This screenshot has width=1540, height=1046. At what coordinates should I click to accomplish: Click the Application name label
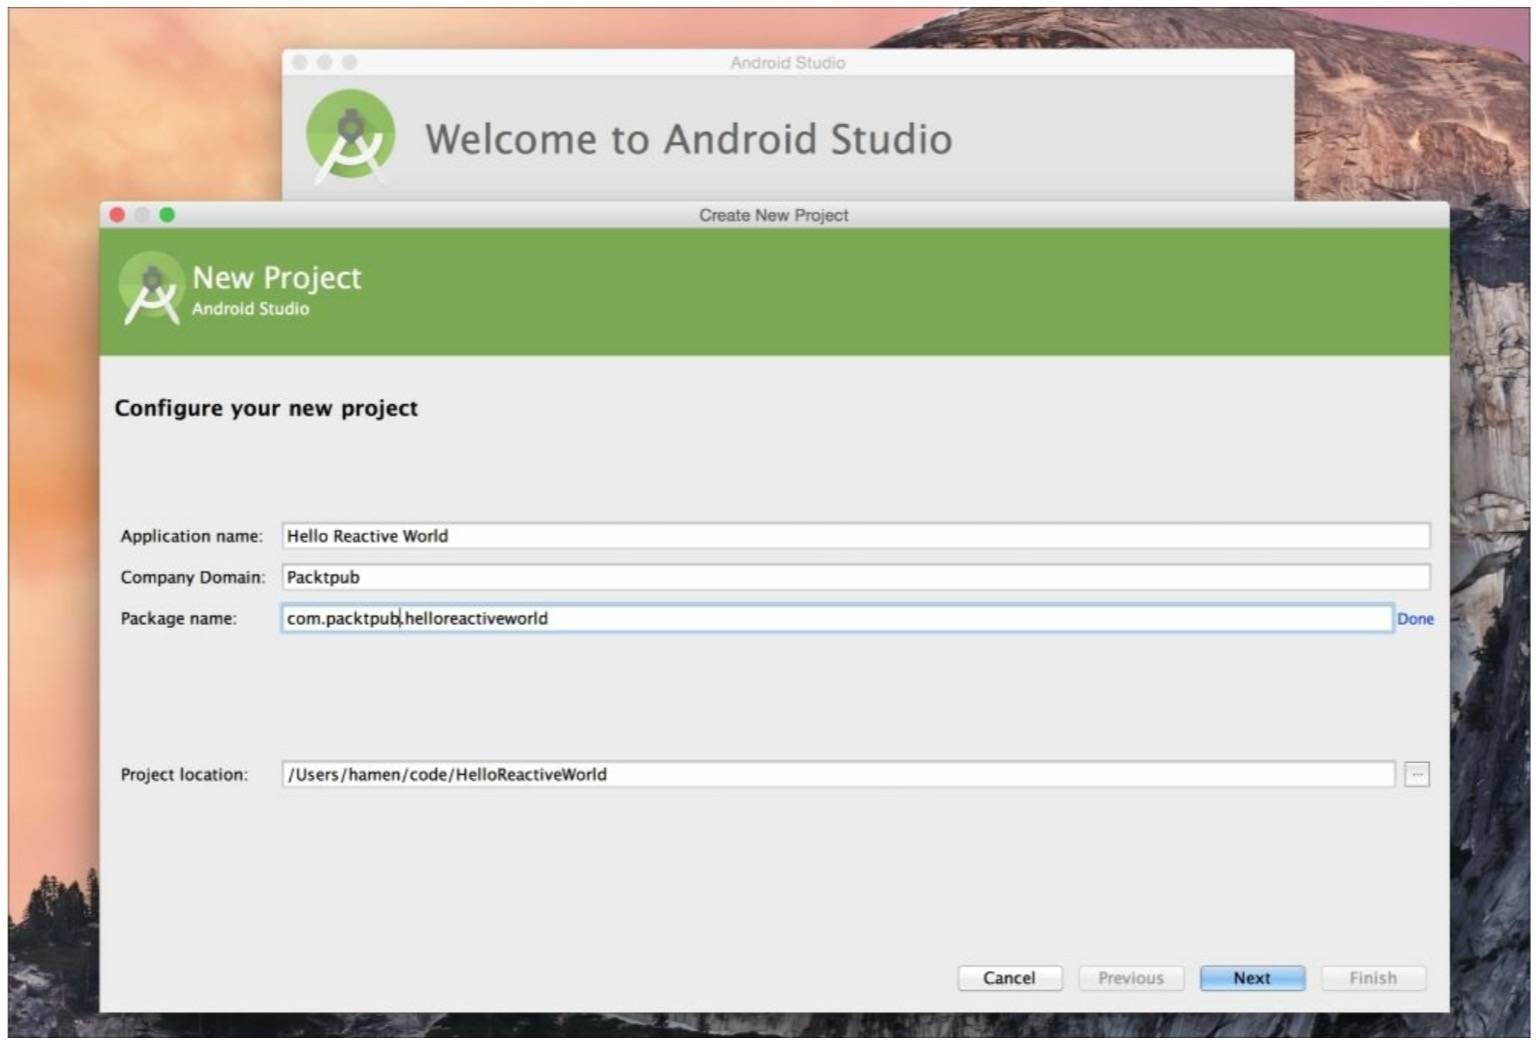pos(191,536)
